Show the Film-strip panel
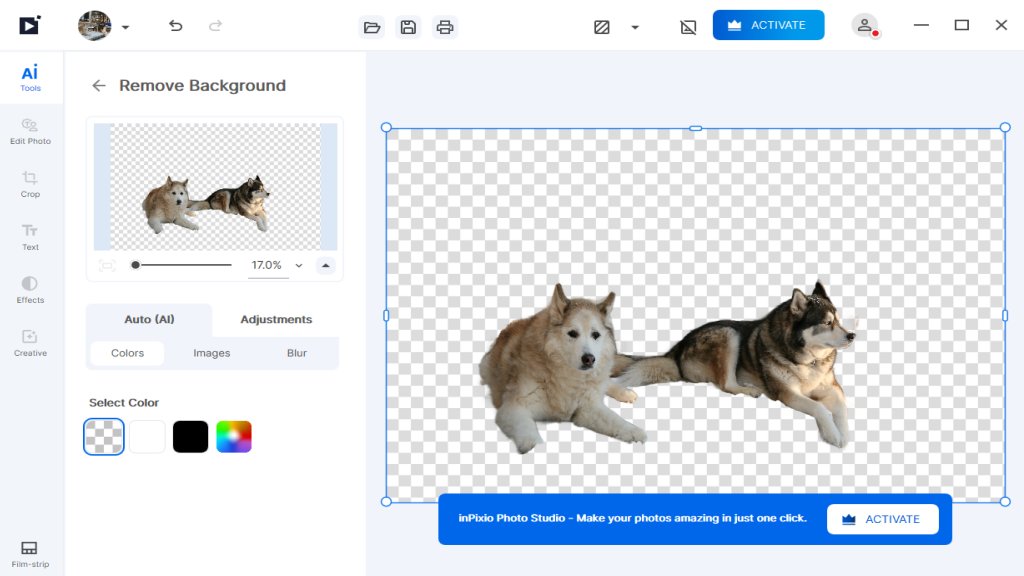The height and width of the screenshot is (576, 1024). pyautogui.click(x=30, y=553)
